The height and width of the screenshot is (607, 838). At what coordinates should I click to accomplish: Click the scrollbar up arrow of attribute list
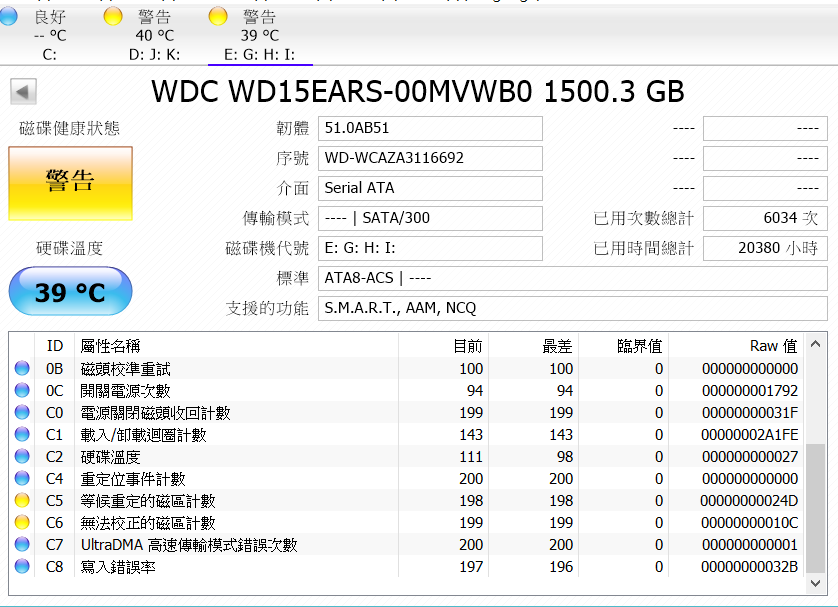[816, 344]
